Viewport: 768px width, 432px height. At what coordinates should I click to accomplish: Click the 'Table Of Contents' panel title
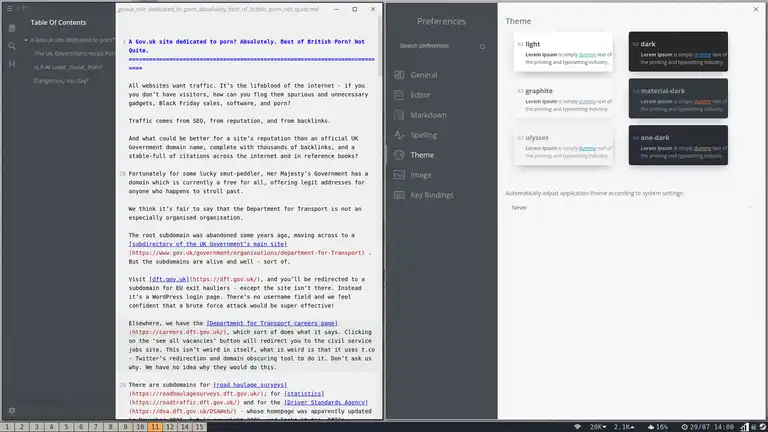click(x=58, y=23)
